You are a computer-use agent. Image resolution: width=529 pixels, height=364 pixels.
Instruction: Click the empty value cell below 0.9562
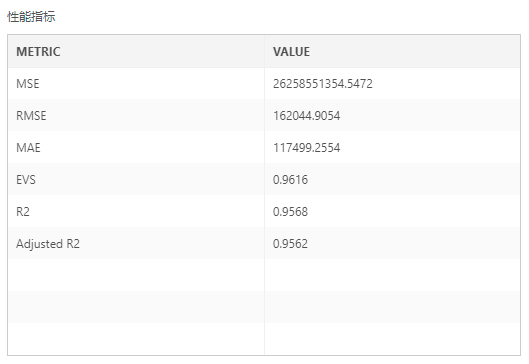392,275
